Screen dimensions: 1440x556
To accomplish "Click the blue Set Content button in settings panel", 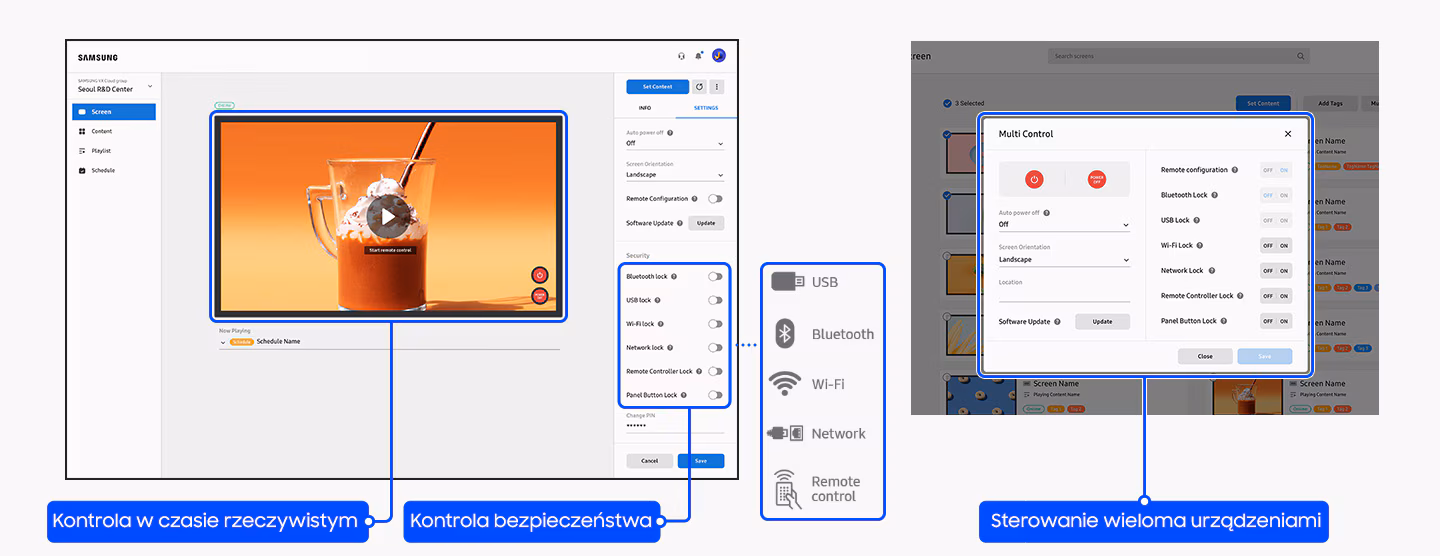I will pyautogui.click(x=657, y=87).
